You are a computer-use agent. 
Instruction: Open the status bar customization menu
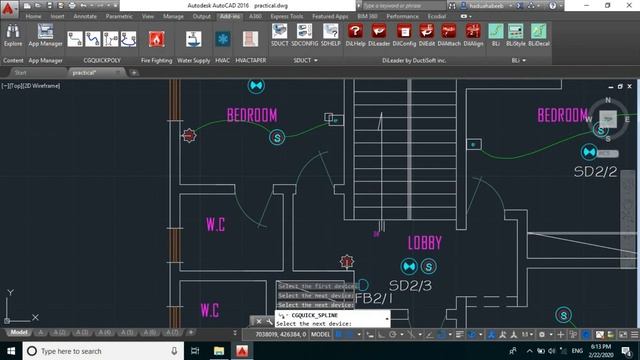point(634,335)
